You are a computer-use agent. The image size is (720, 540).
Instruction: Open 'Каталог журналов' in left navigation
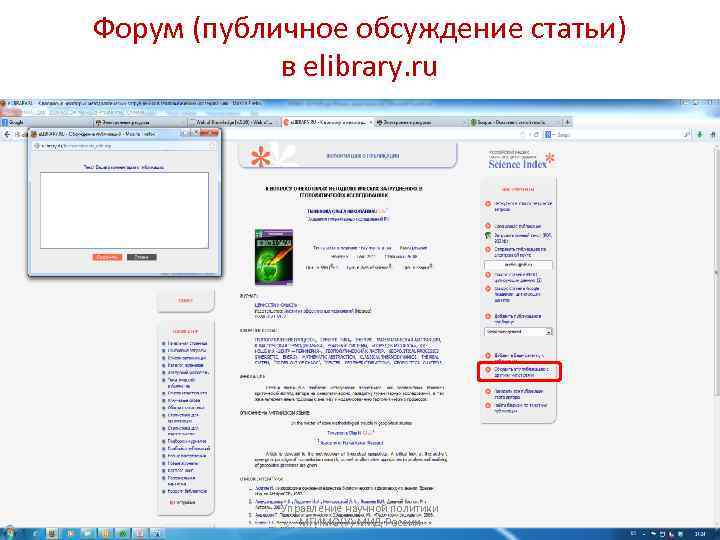186,365
